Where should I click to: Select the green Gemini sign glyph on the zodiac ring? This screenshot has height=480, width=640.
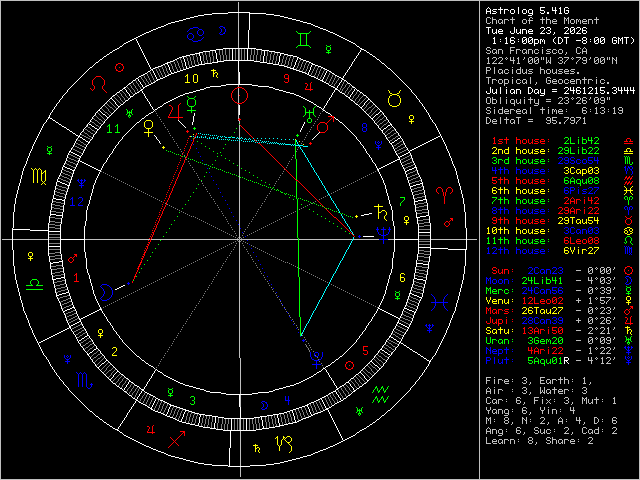[x=304, y=40]
